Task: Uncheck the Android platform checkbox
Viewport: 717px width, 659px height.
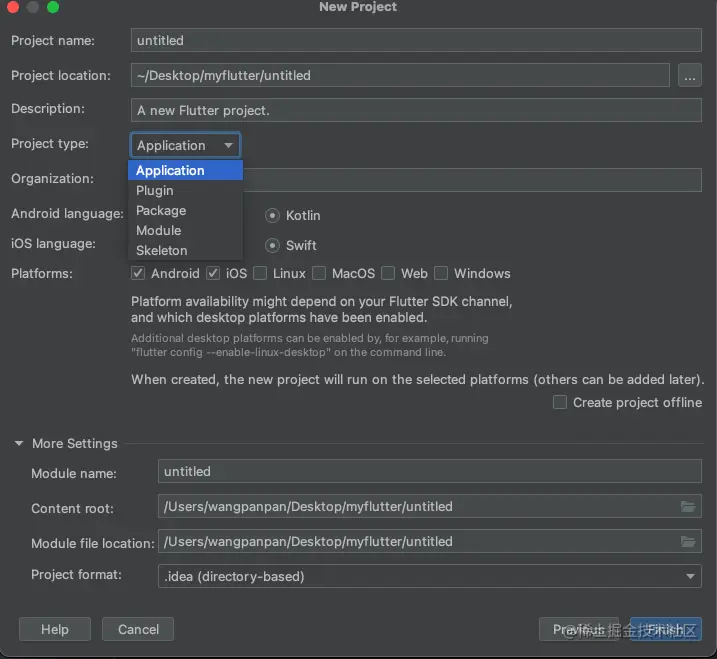Action: (138, 273)
